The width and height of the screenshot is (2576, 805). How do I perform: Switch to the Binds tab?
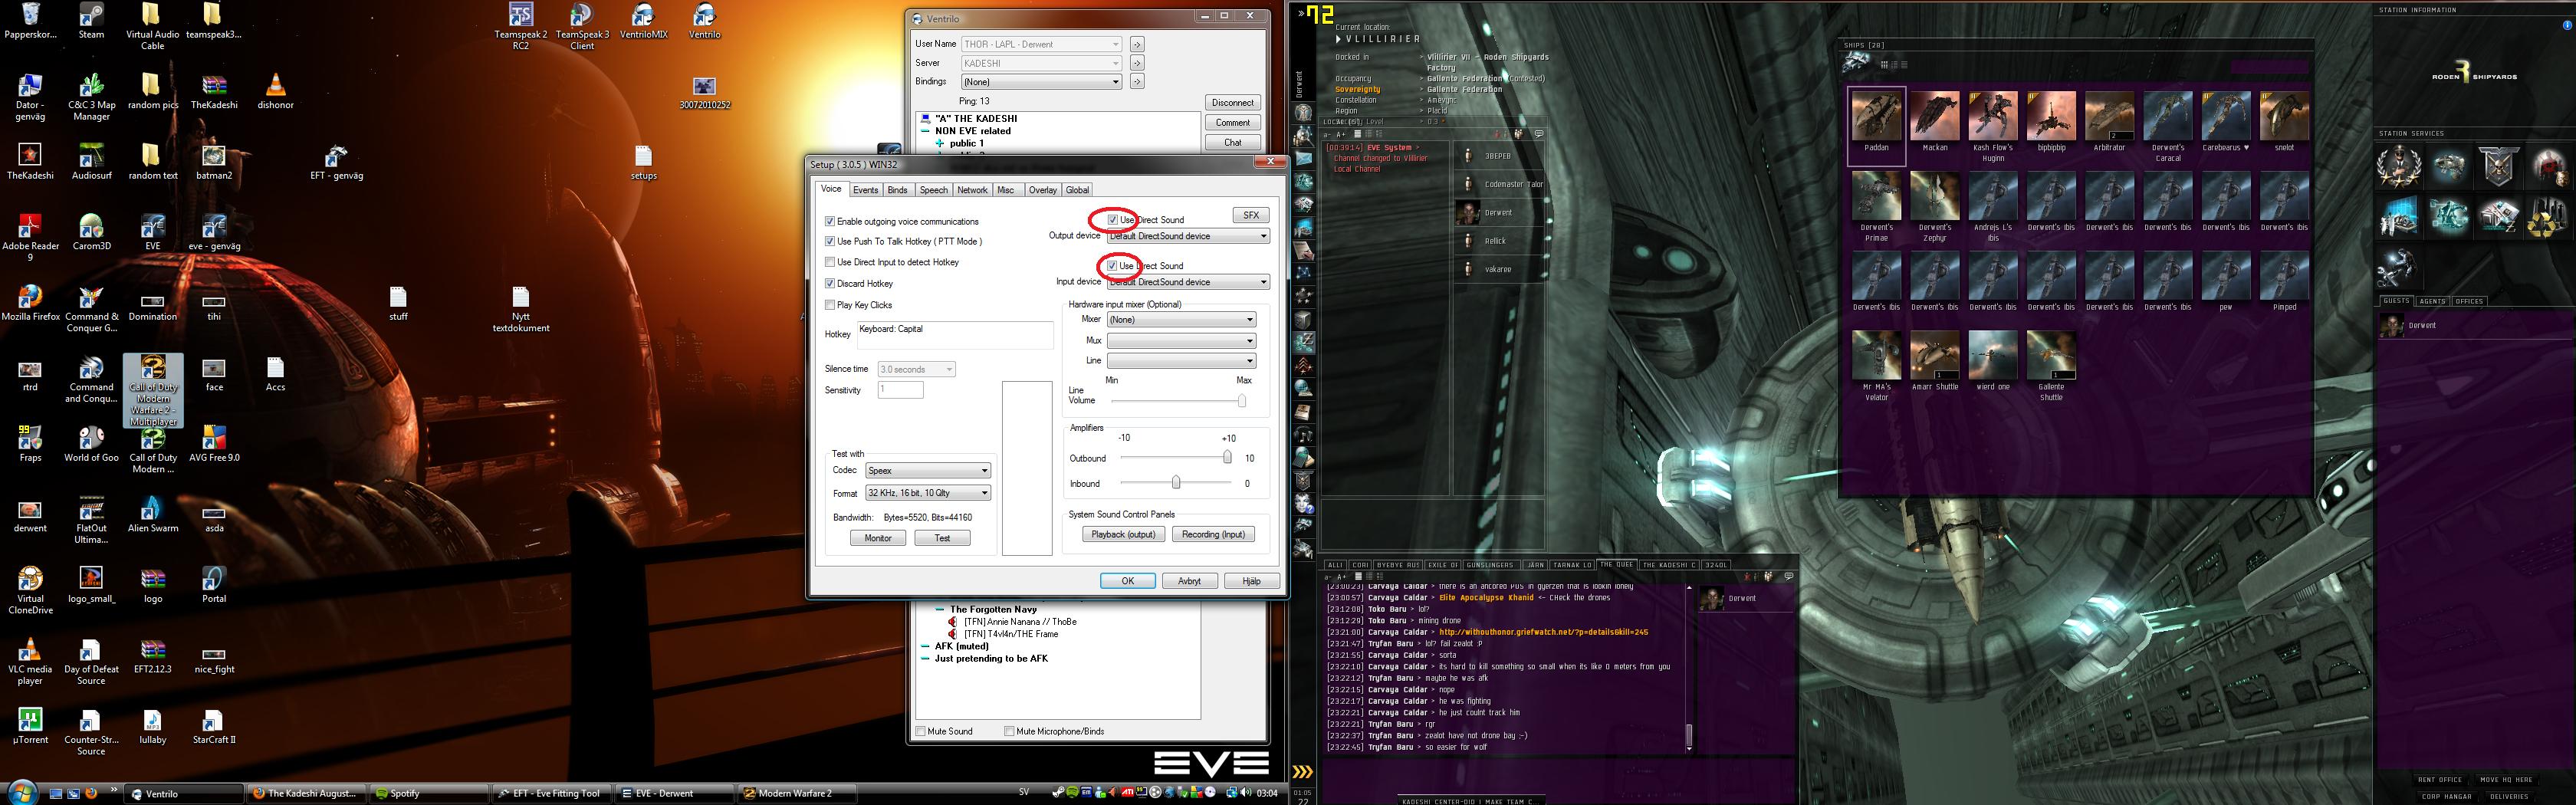coord(898,190)
